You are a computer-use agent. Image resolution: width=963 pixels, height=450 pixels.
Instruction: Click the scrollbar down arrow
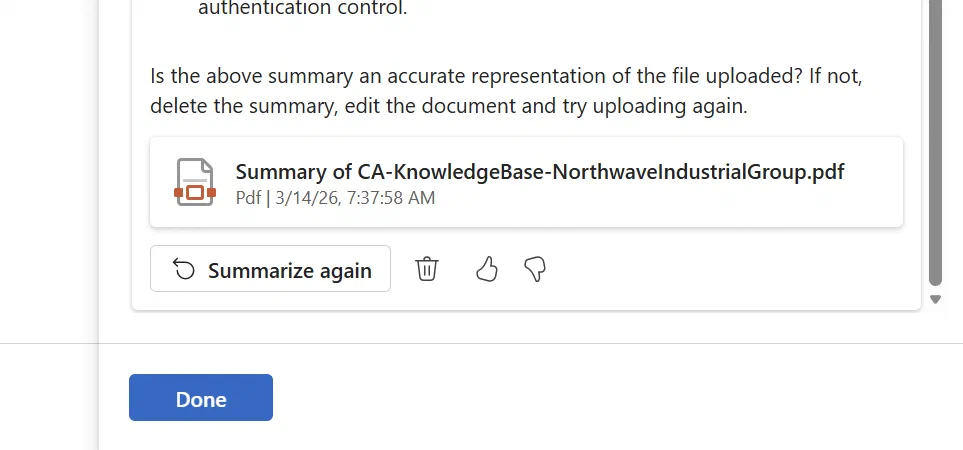(x=935, y=300)
